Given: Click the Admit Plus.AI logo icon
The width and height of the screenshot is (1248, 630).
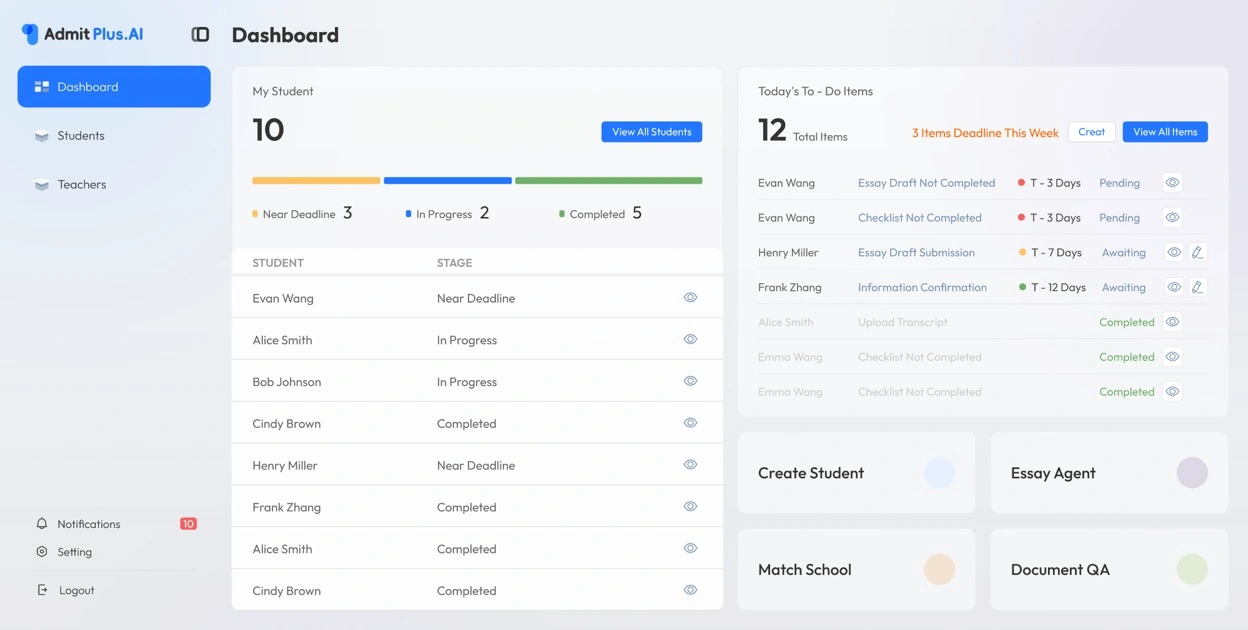Looking at the screenshot, I should tap(28, 32).
